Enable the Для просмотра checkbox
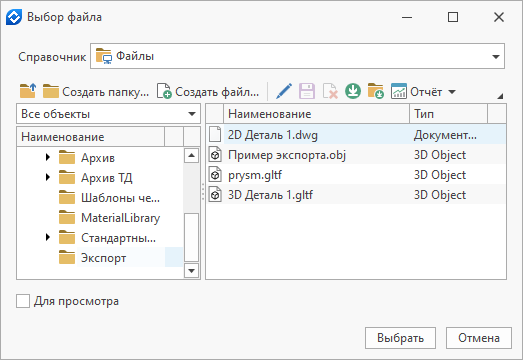Screen dimensions: 523x360 (23, 301)
